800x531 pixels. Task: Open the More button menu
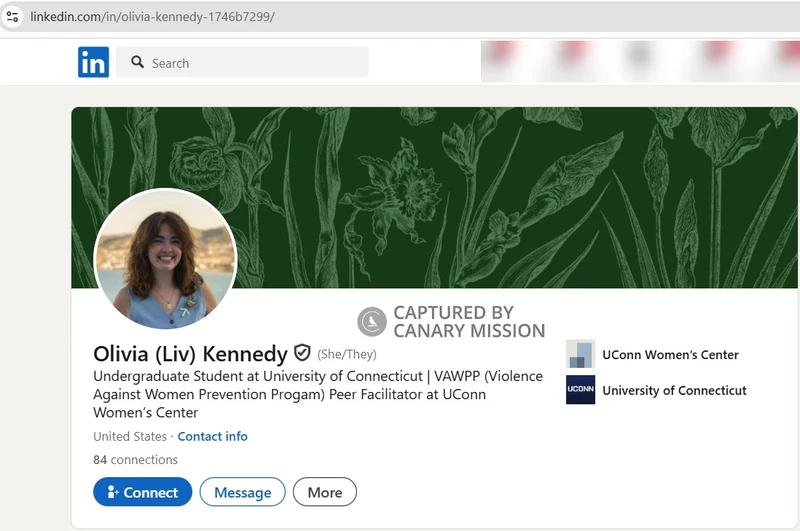pos(324,492)
